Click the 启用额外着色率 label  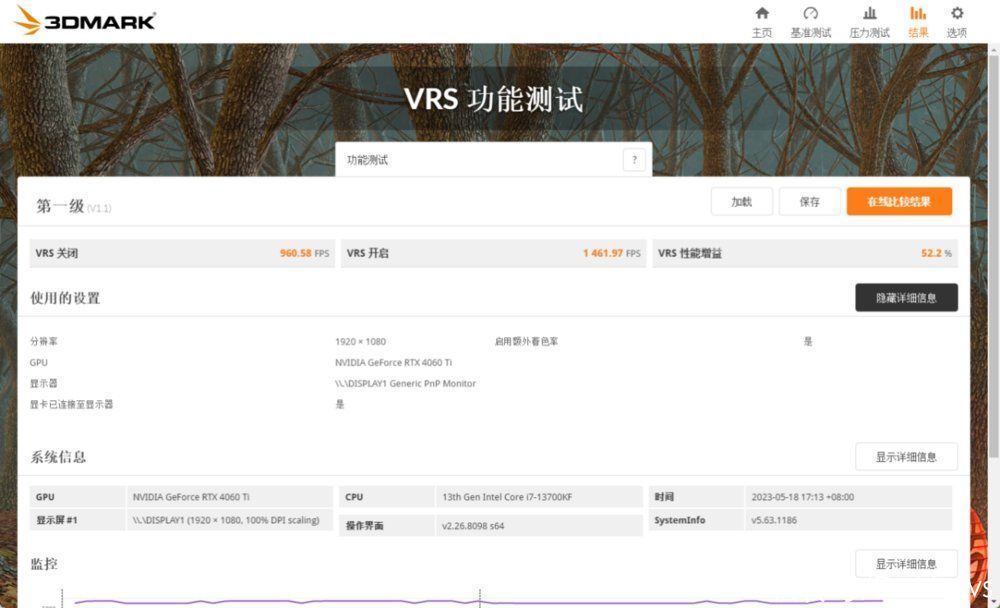pyautogui.click(x=526, y=341)
